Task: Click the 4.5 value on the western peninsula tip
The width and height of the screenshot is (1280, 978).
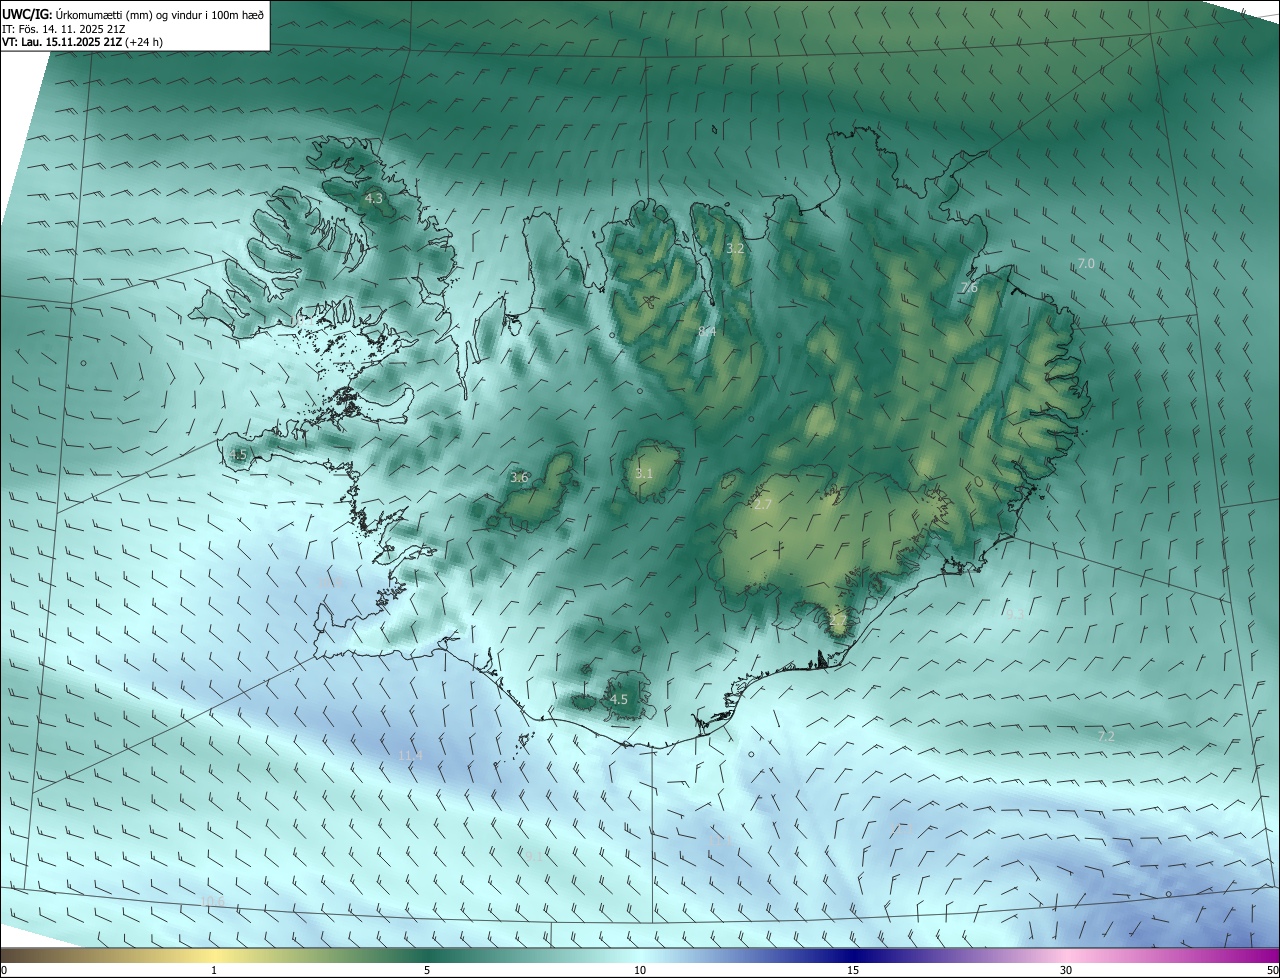Action: click(238, 455)
